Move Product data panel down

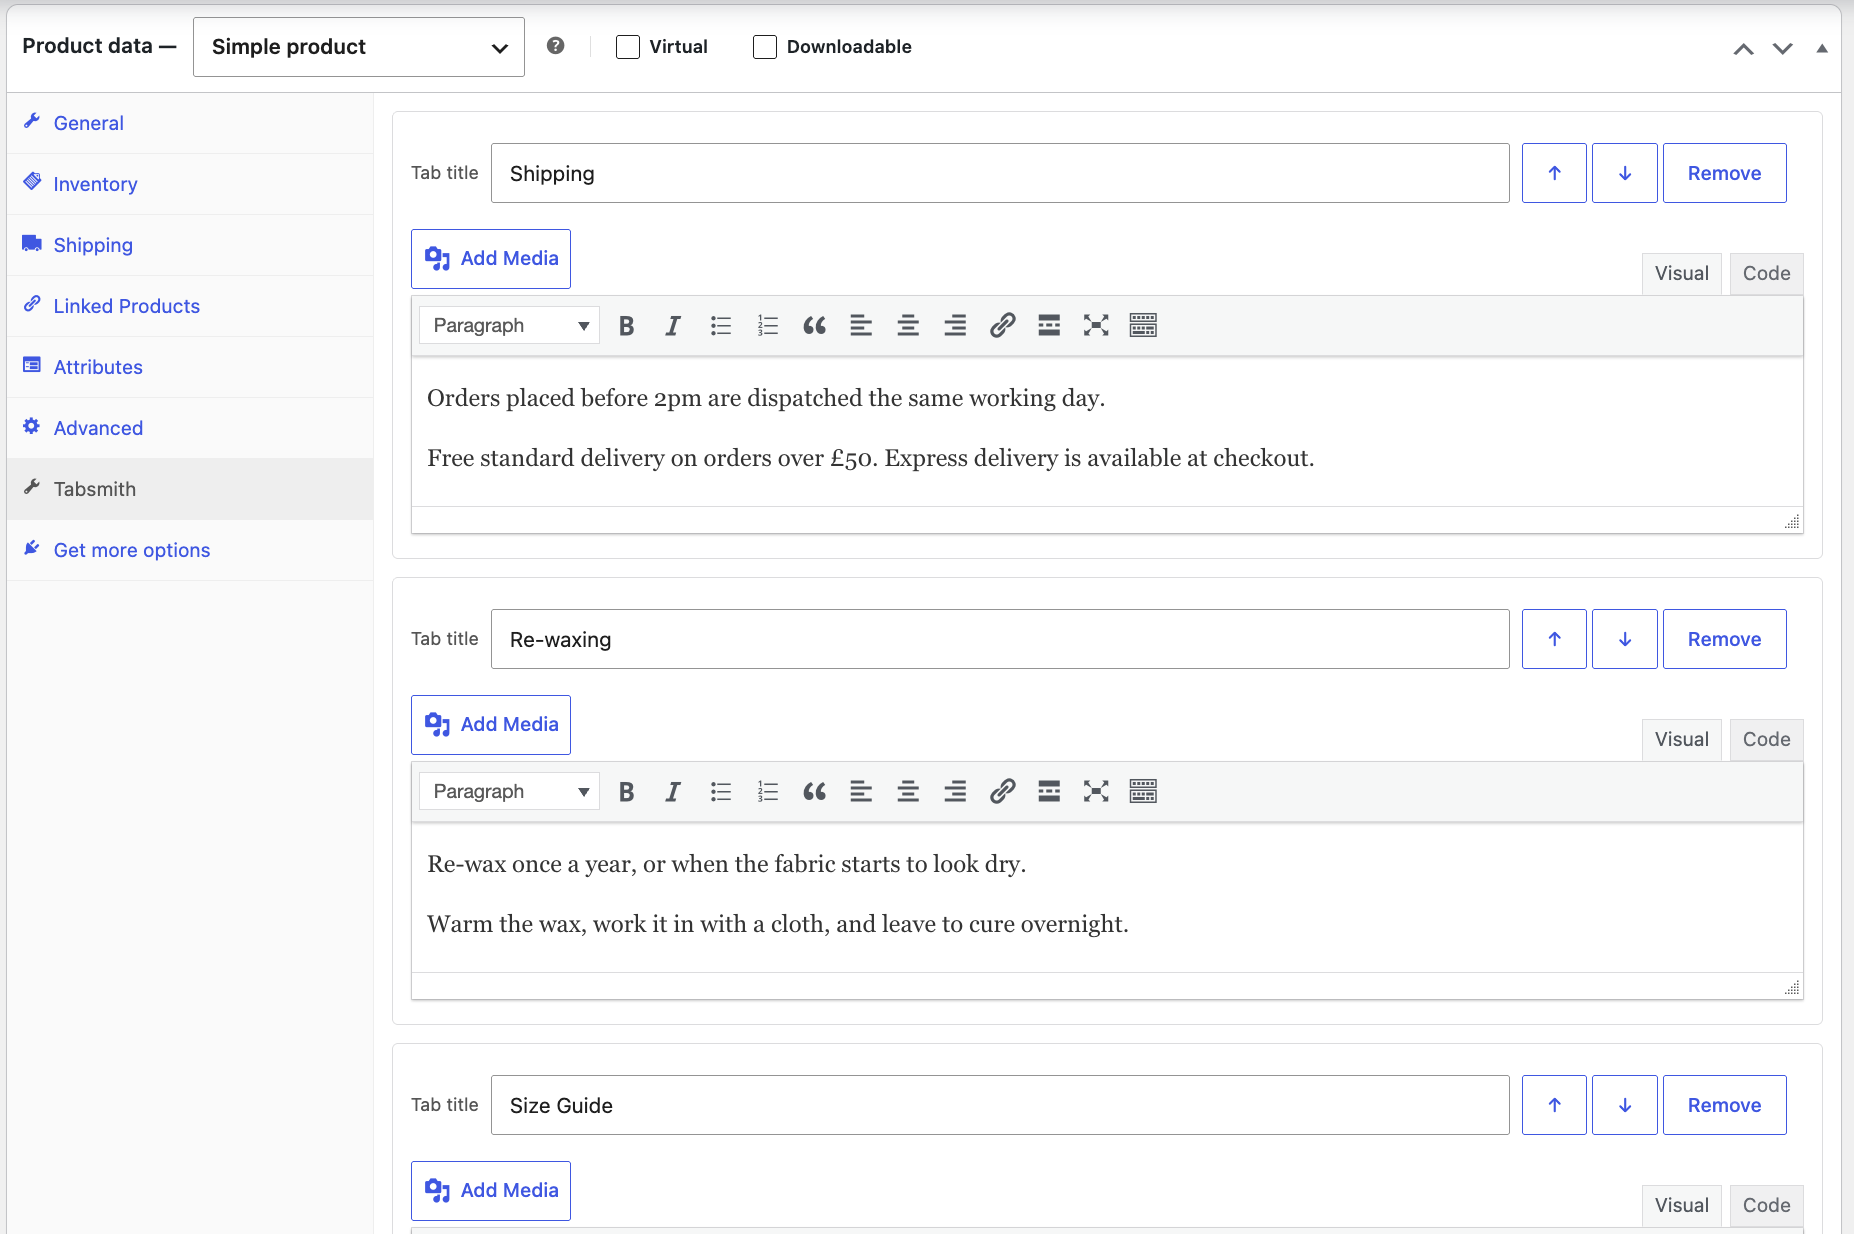(1782, 49)
